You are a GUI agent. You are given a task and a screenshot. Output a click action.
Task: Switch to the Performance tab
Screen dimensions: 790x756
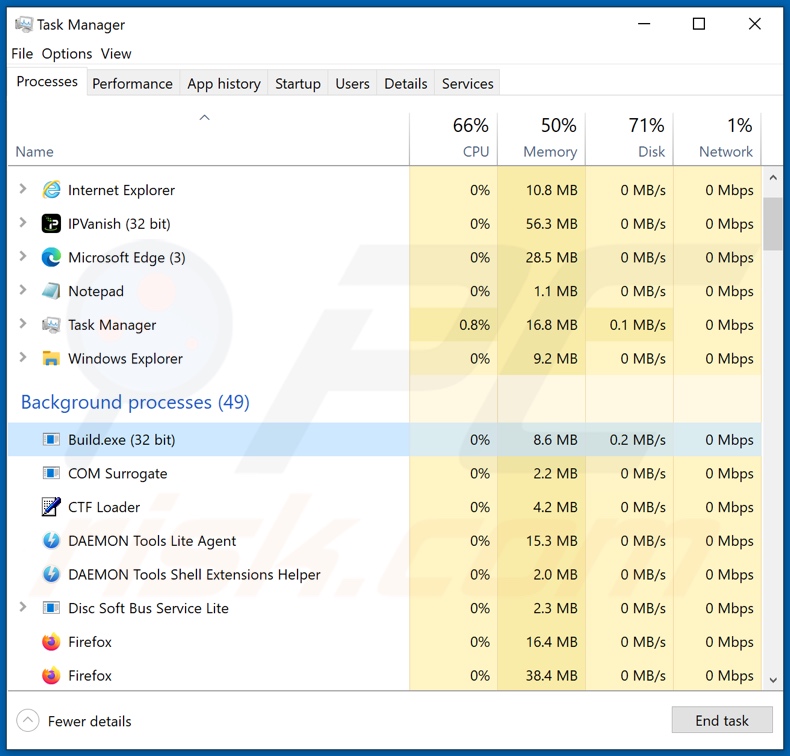click(x=132, y=84)
